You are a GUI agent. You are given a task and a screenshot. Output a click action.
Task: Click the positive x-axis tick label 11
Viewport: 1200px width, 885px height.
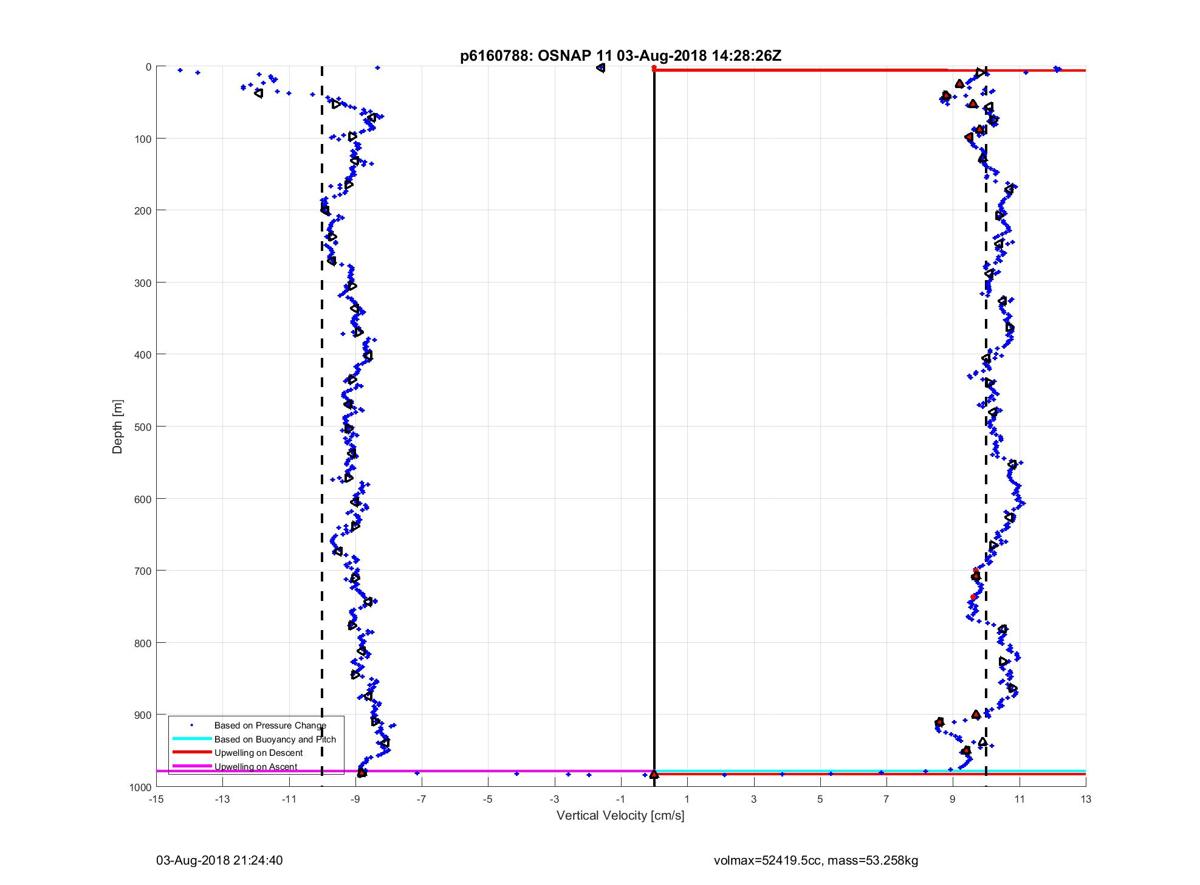pyautogui.click(x=1019, y=799)
